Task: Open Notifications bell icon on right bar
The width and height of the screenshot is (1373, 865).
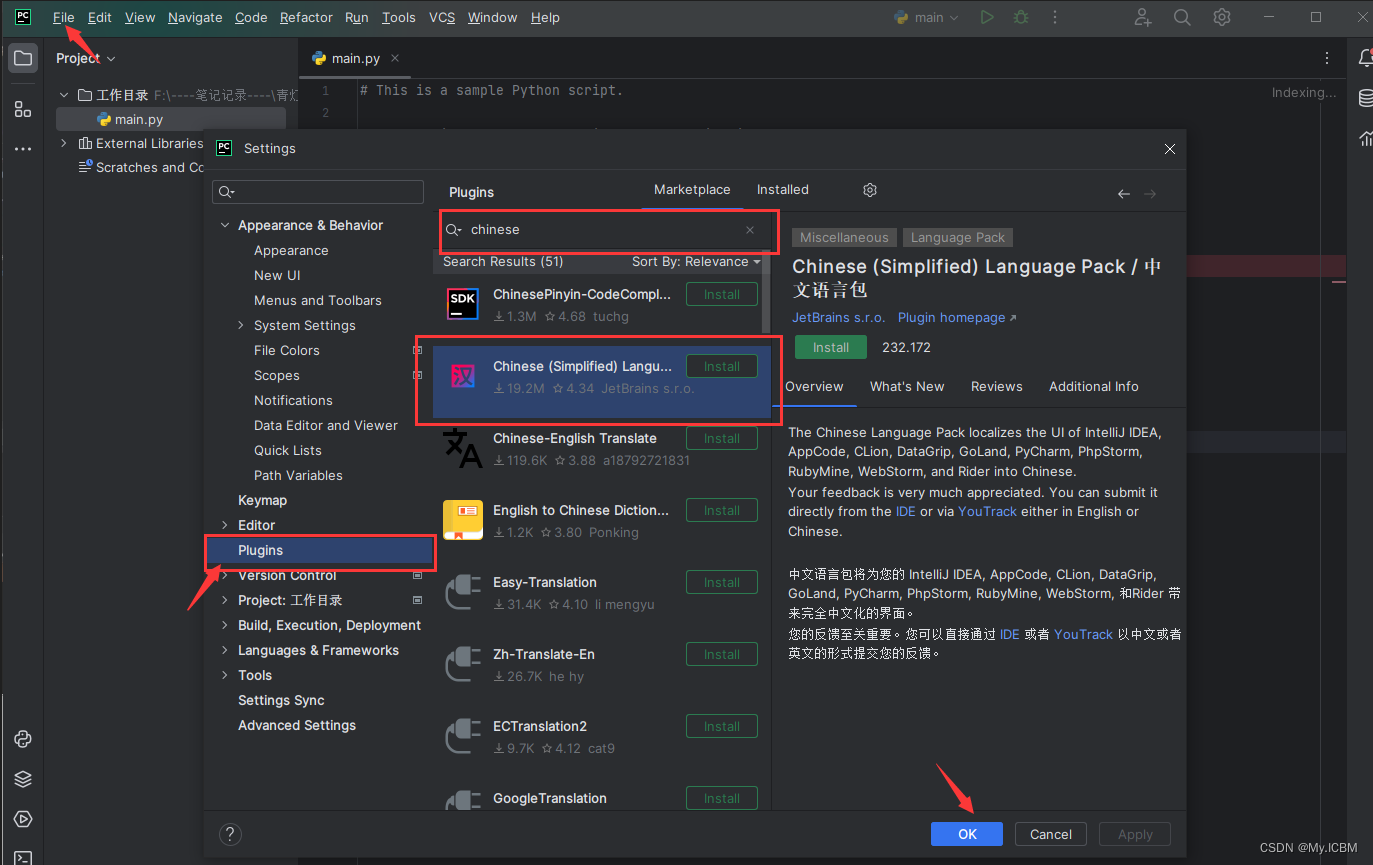Action: coord(1365,58)
